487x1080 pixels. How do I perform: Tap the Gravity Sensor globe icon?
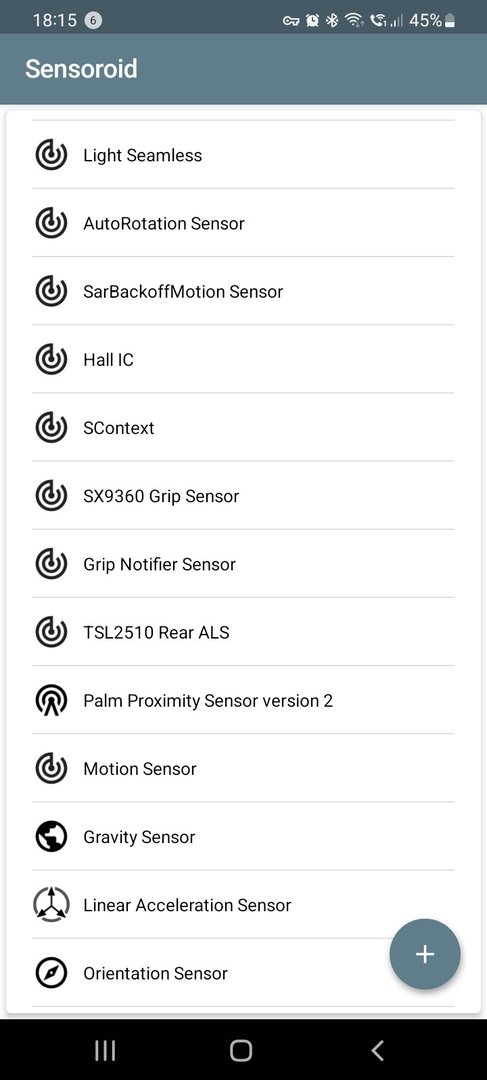tap(52, 837)
